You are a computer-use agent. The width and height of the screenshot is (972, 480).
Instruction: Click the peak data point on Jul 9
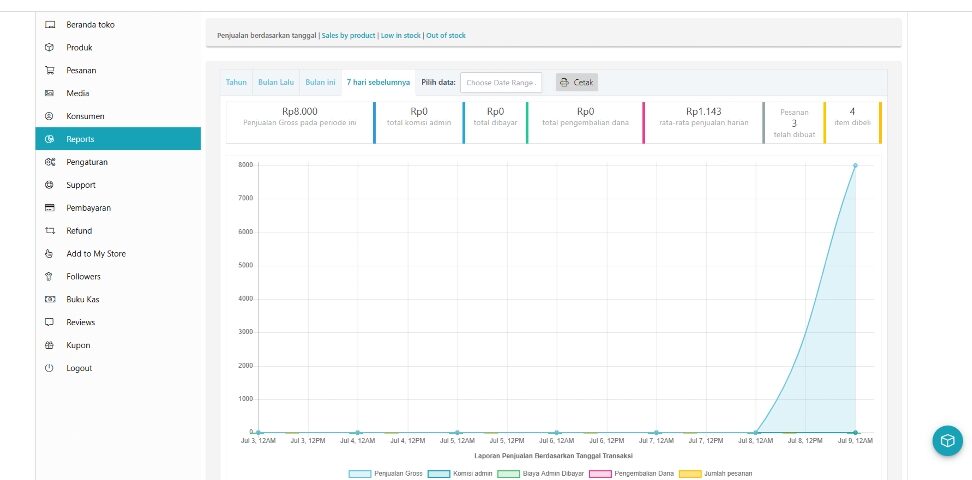coord(855,165)
